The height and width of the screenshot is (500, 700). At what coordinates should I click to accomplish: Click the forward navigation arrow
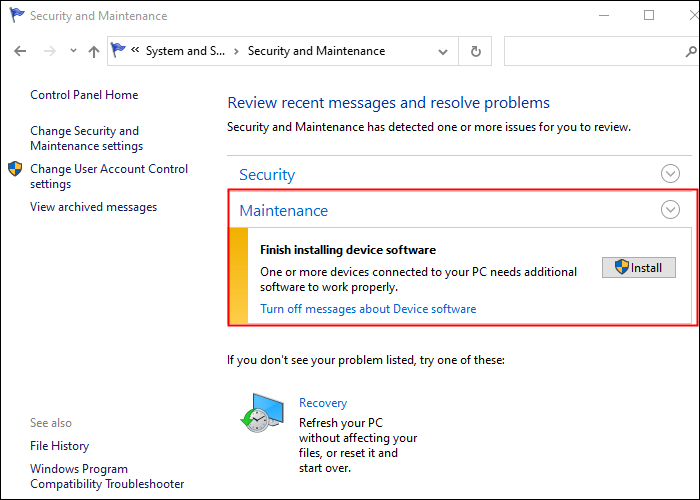50,51
